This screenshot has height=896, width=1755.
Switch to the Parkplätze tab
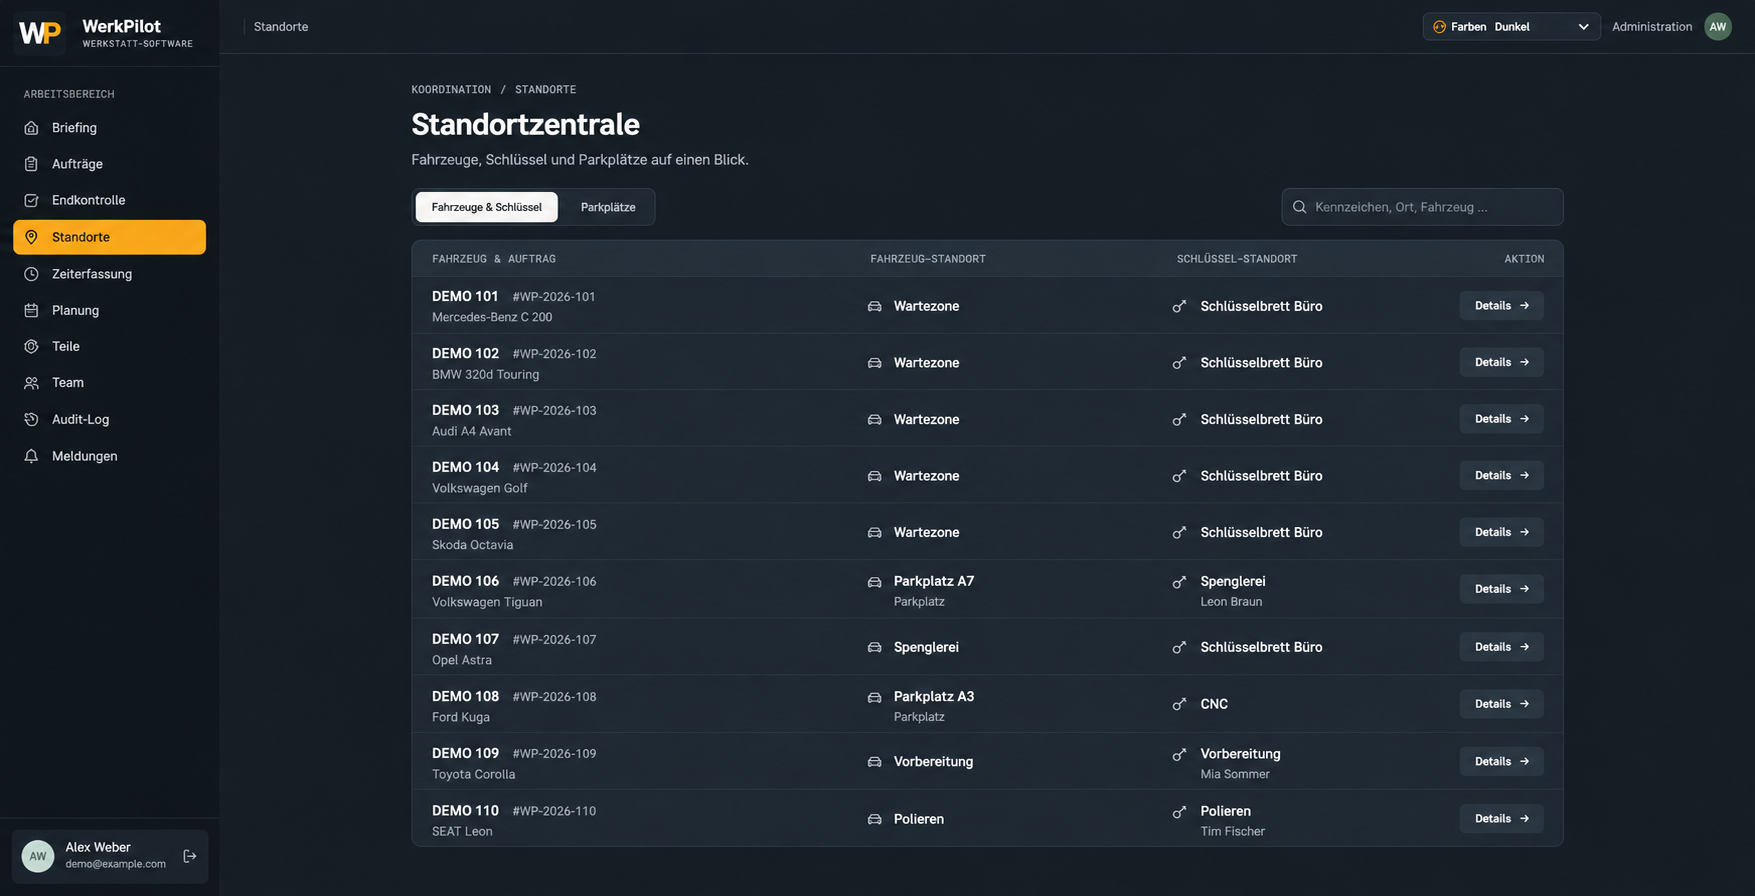(x=608, y=207)
